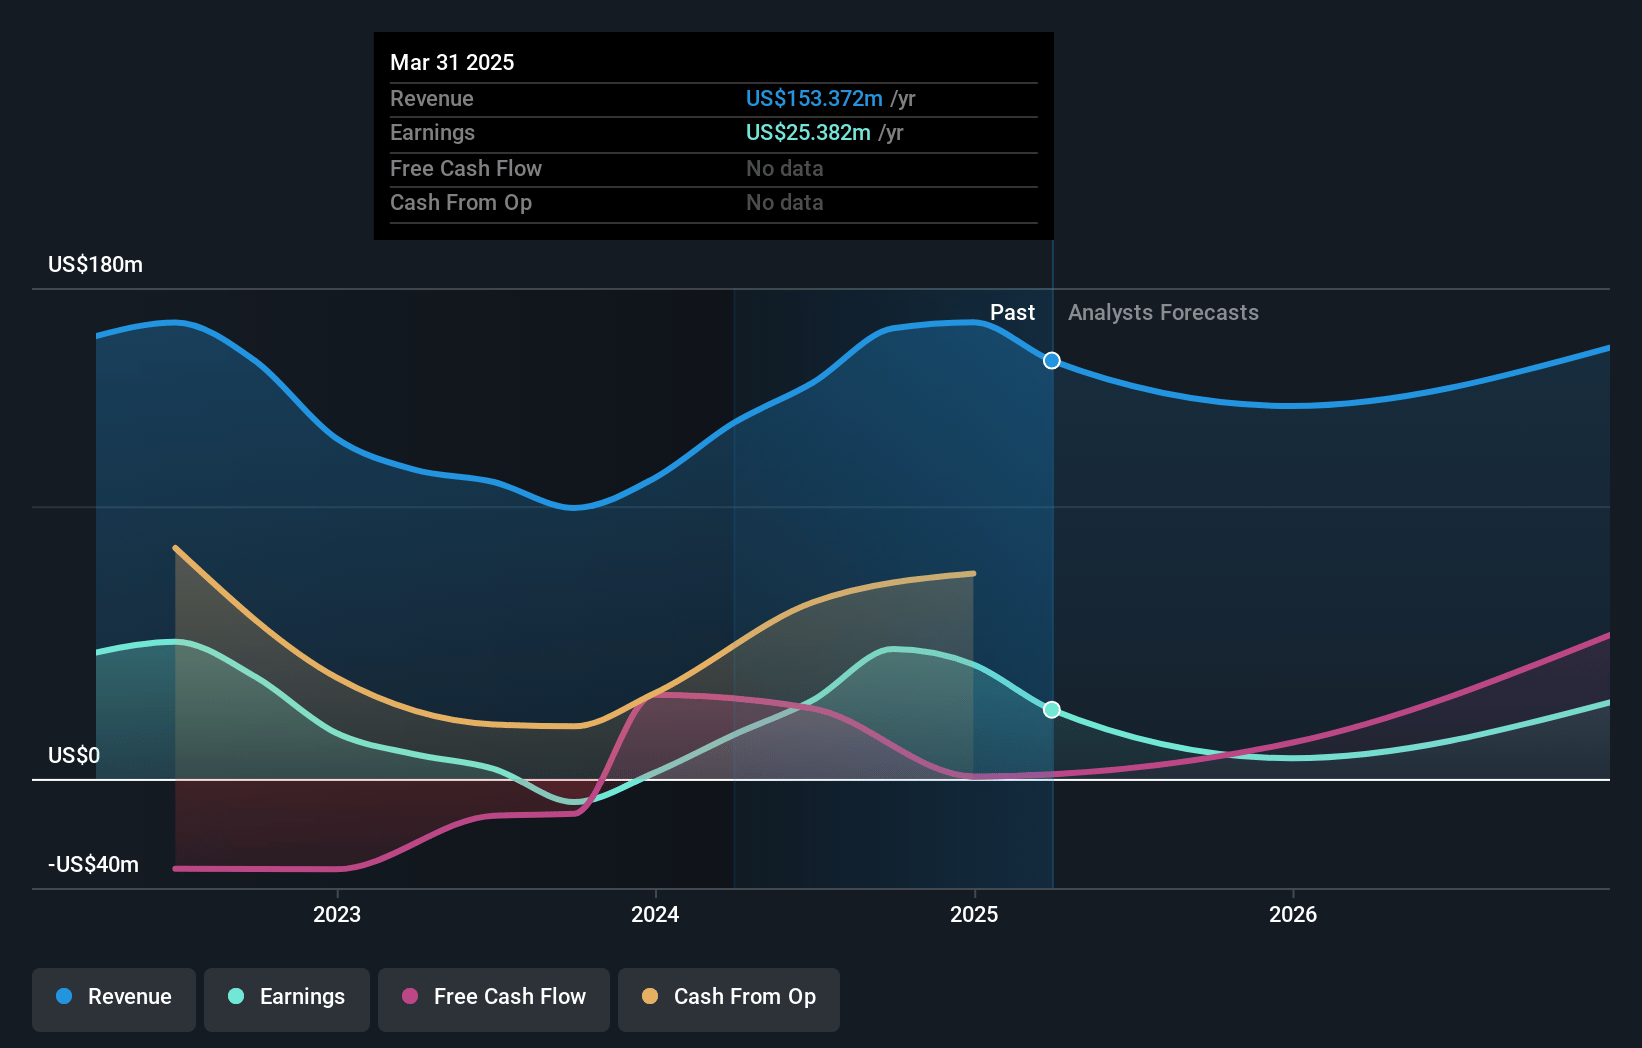Toggle the Free Cash Flow legend button
Screen dimensions: 1642x1048
[x=494, y=999]
